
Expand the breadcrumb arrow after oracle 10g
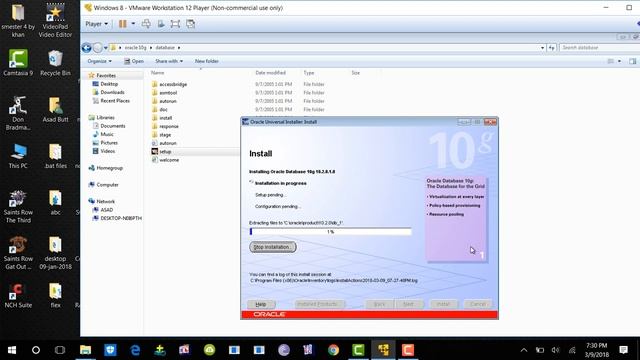(151, 48)
